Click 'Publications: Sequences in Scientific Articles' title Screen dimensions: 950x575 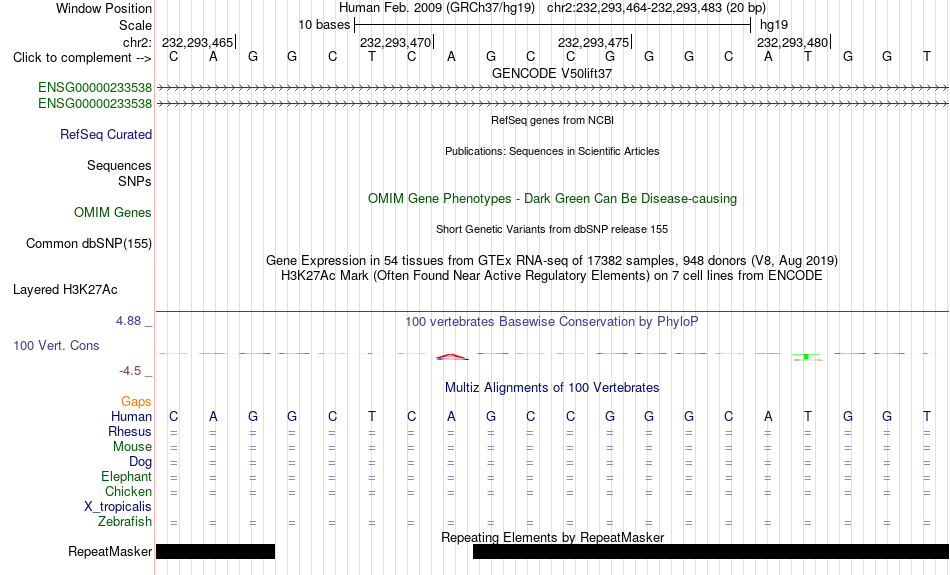point(552,151)
